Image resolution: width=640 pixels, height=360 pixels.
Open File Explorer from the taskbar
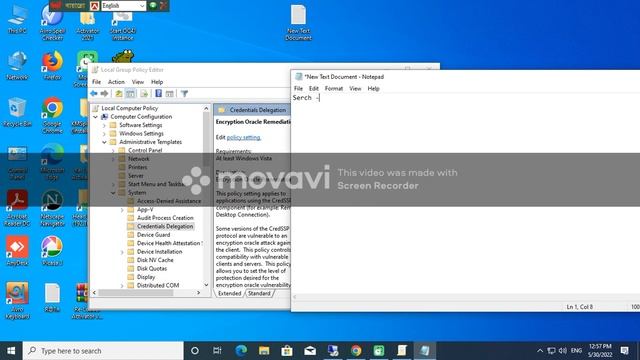(264, 351)
